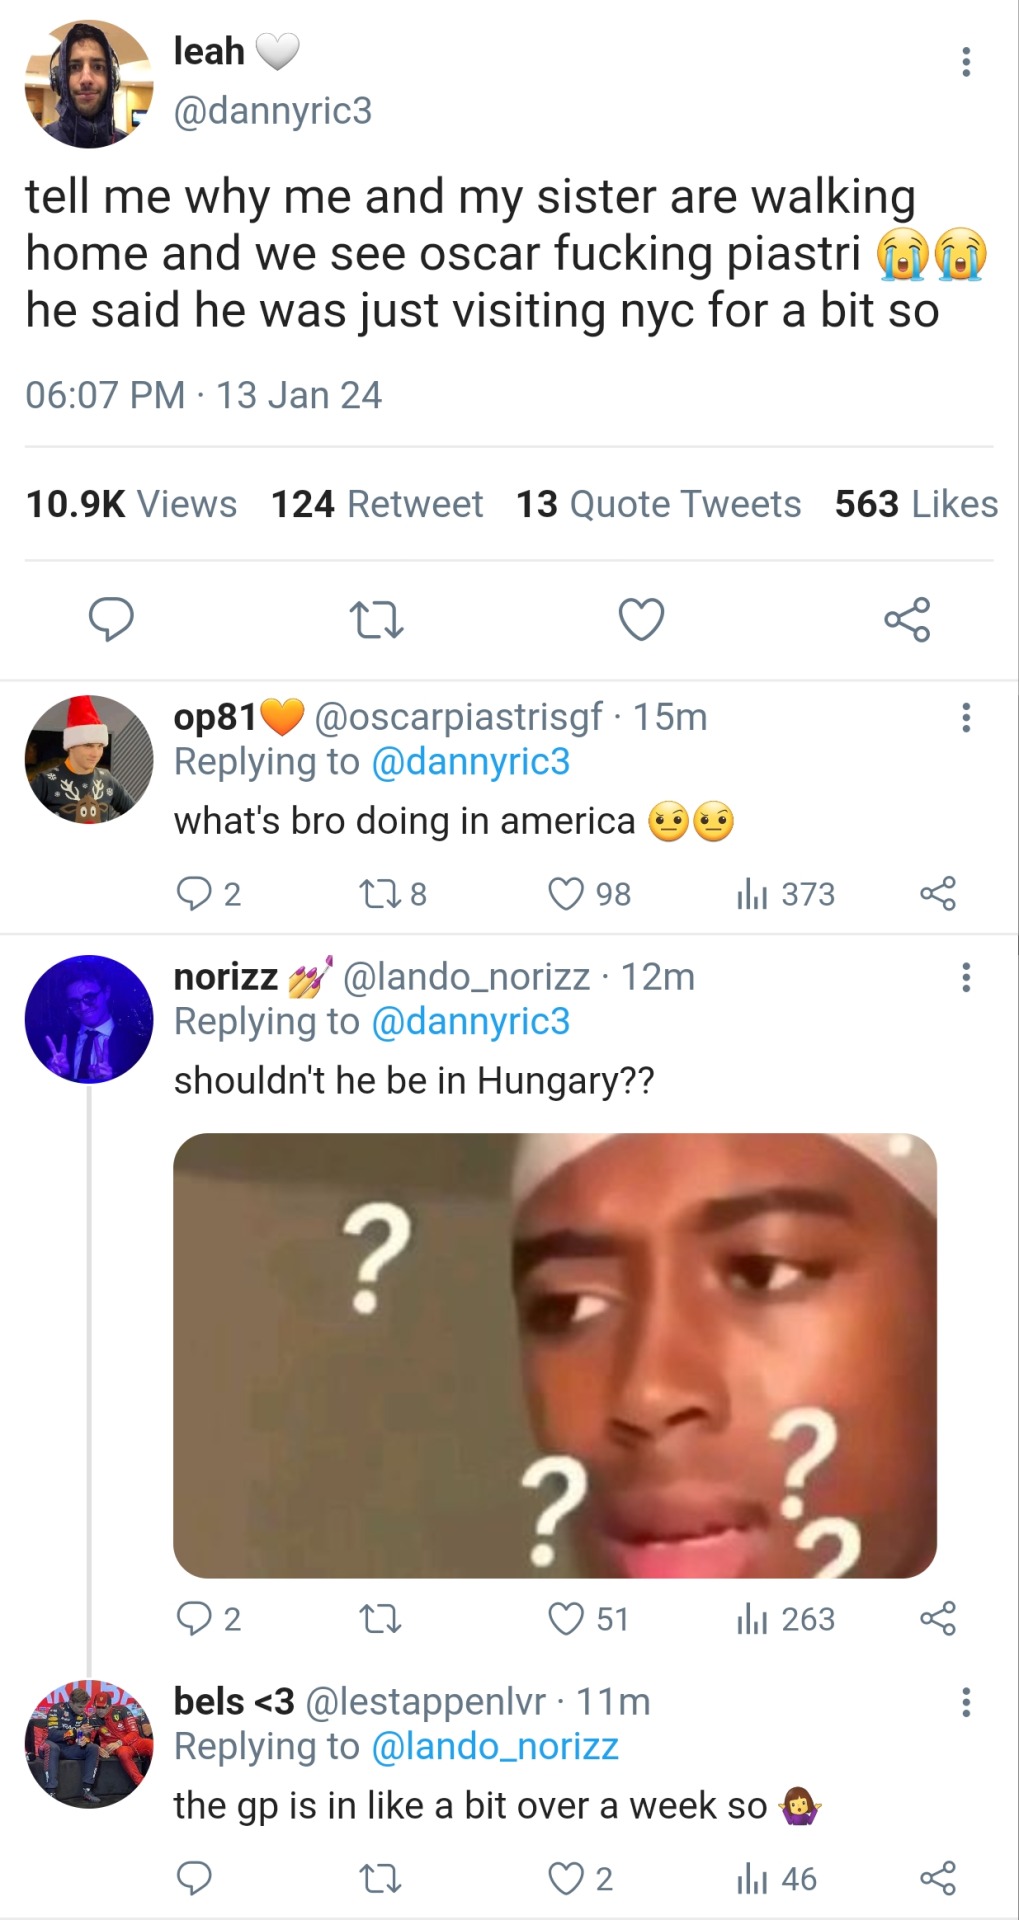Retweet leah's main tweet

pos(378,620)
